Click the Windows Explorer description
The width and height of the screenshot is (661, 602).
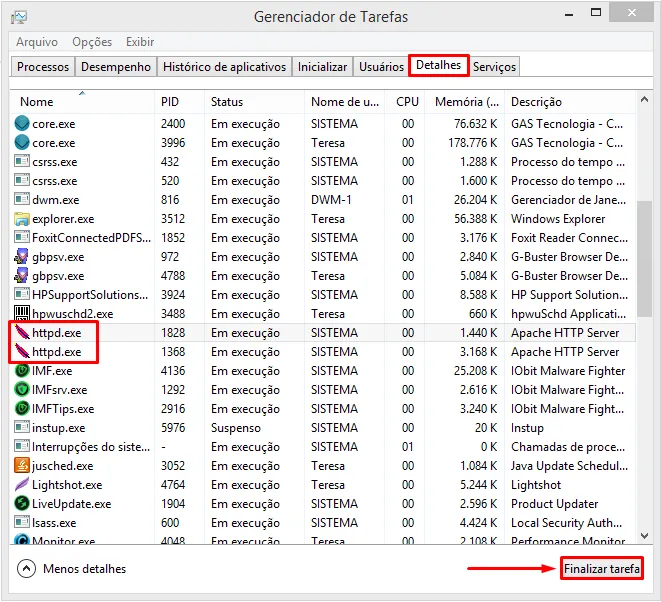tap(558, 219)
